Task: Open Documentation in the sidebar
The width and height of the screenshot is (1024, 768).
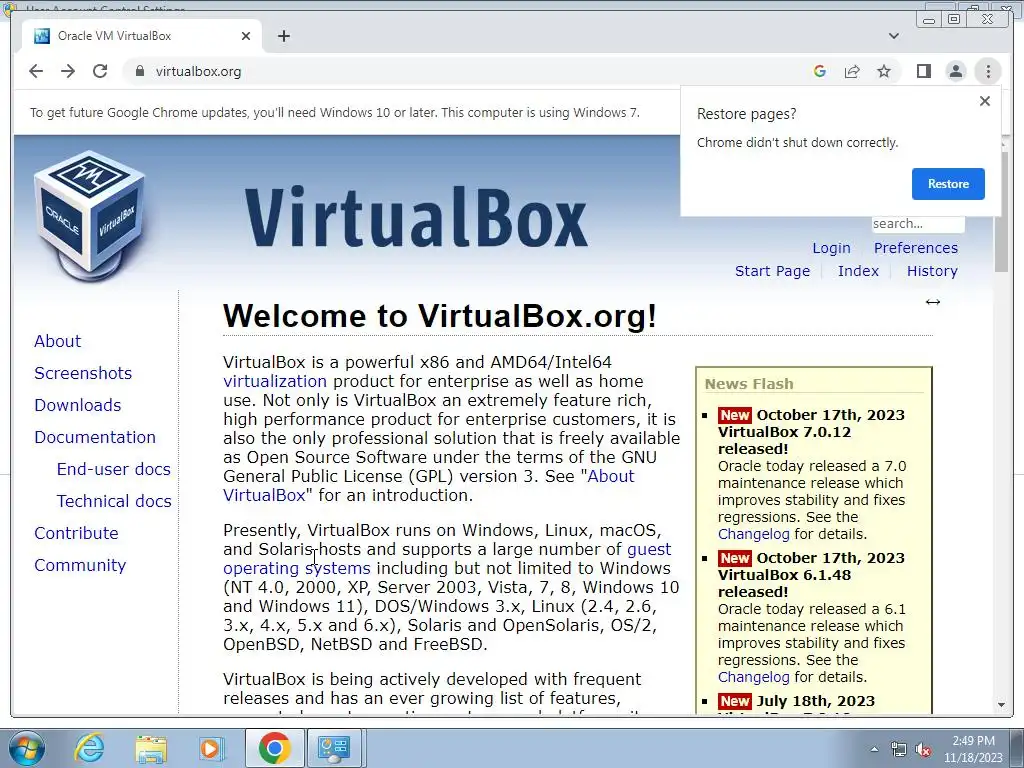Action: pyautogui.click(x=95, y=437)
